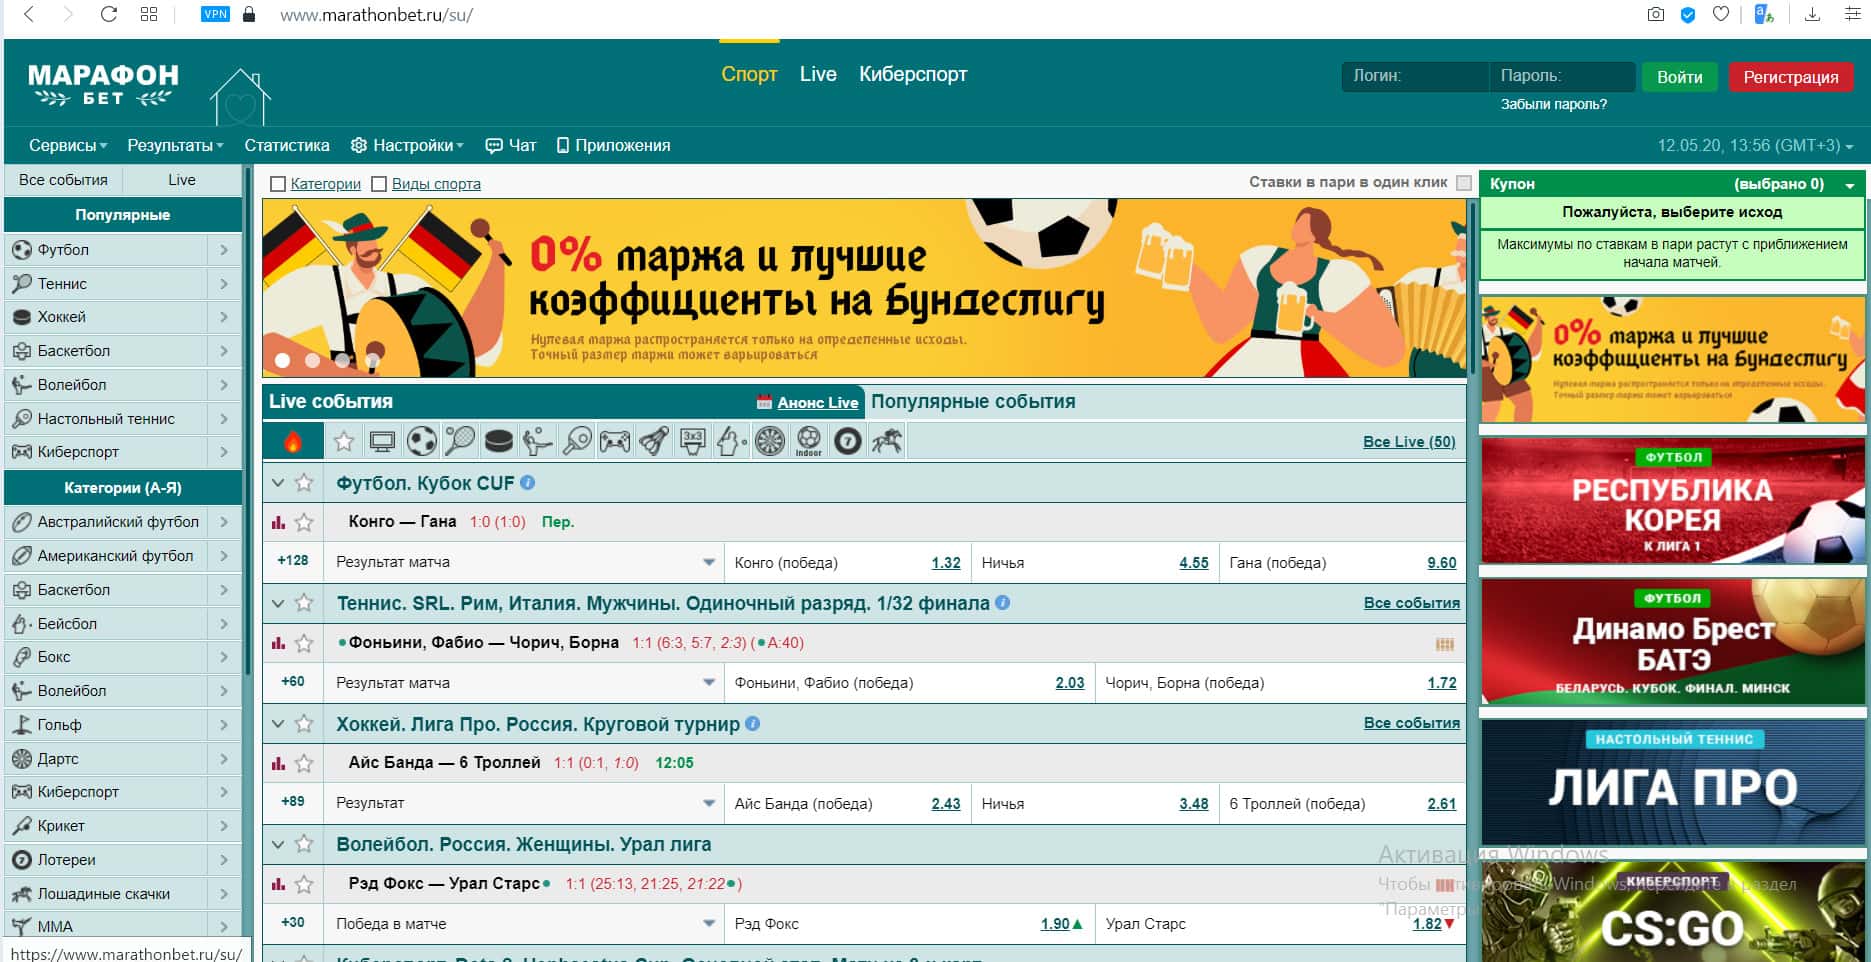
Task: Add Конго — Гана match to favorites star
Action: click(305, 522)
